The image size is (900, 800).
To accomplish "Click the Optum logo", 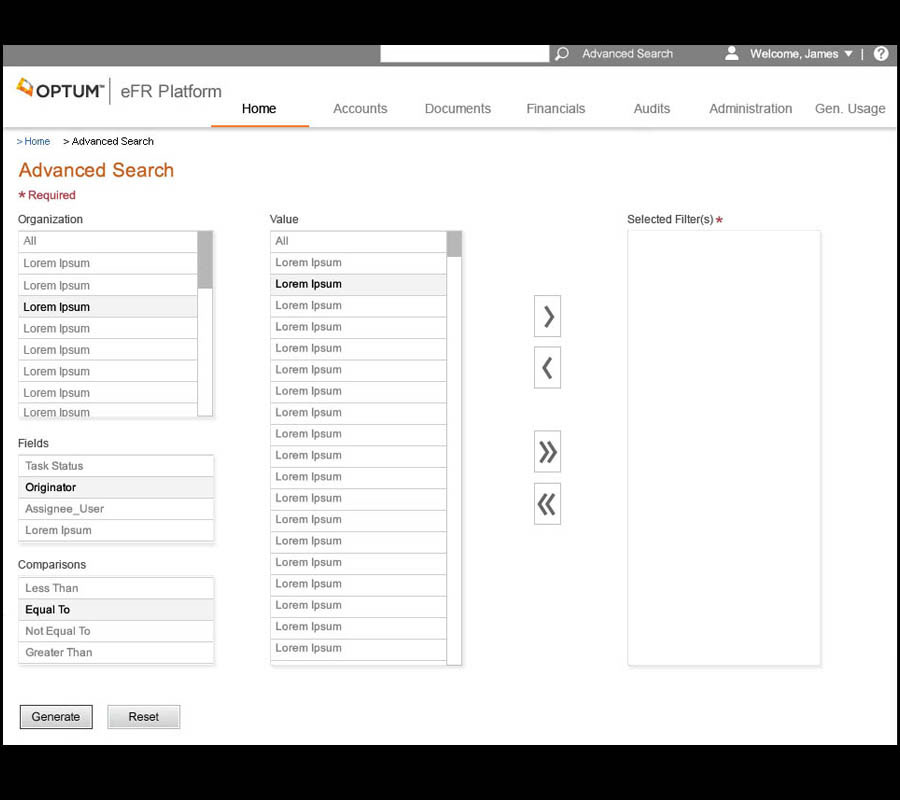I will [x=61, y=91].
